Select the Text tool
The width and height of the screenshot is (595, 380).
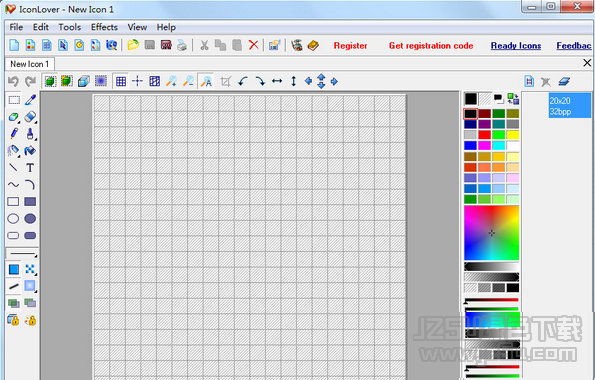tap(30, 168)
